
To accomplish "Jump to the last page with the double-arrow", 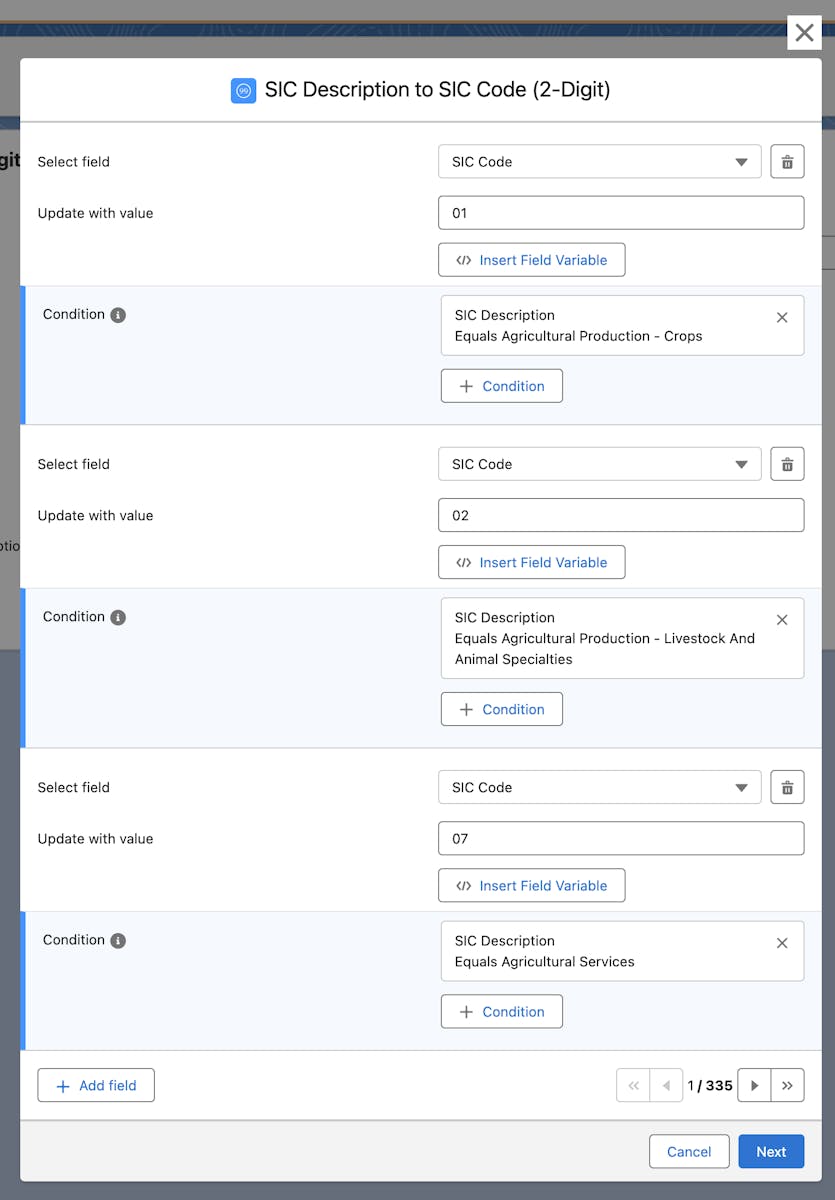I will (x=788, y=1085).
